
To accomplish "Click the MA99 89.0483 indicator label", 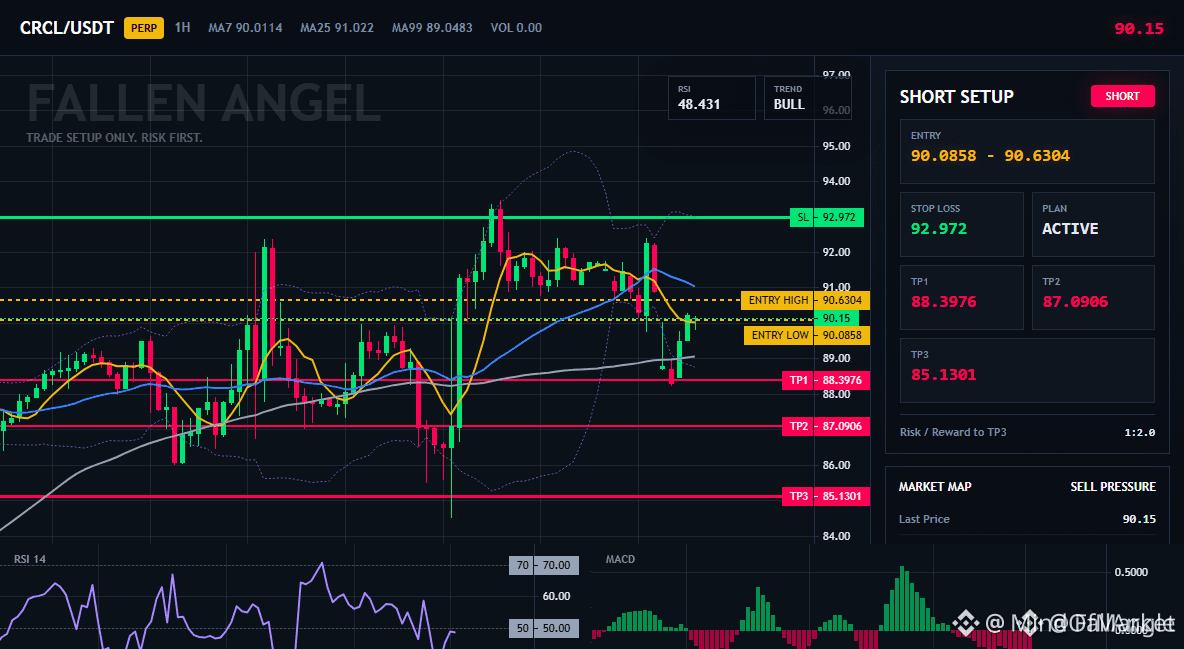I will coord(432,28).
